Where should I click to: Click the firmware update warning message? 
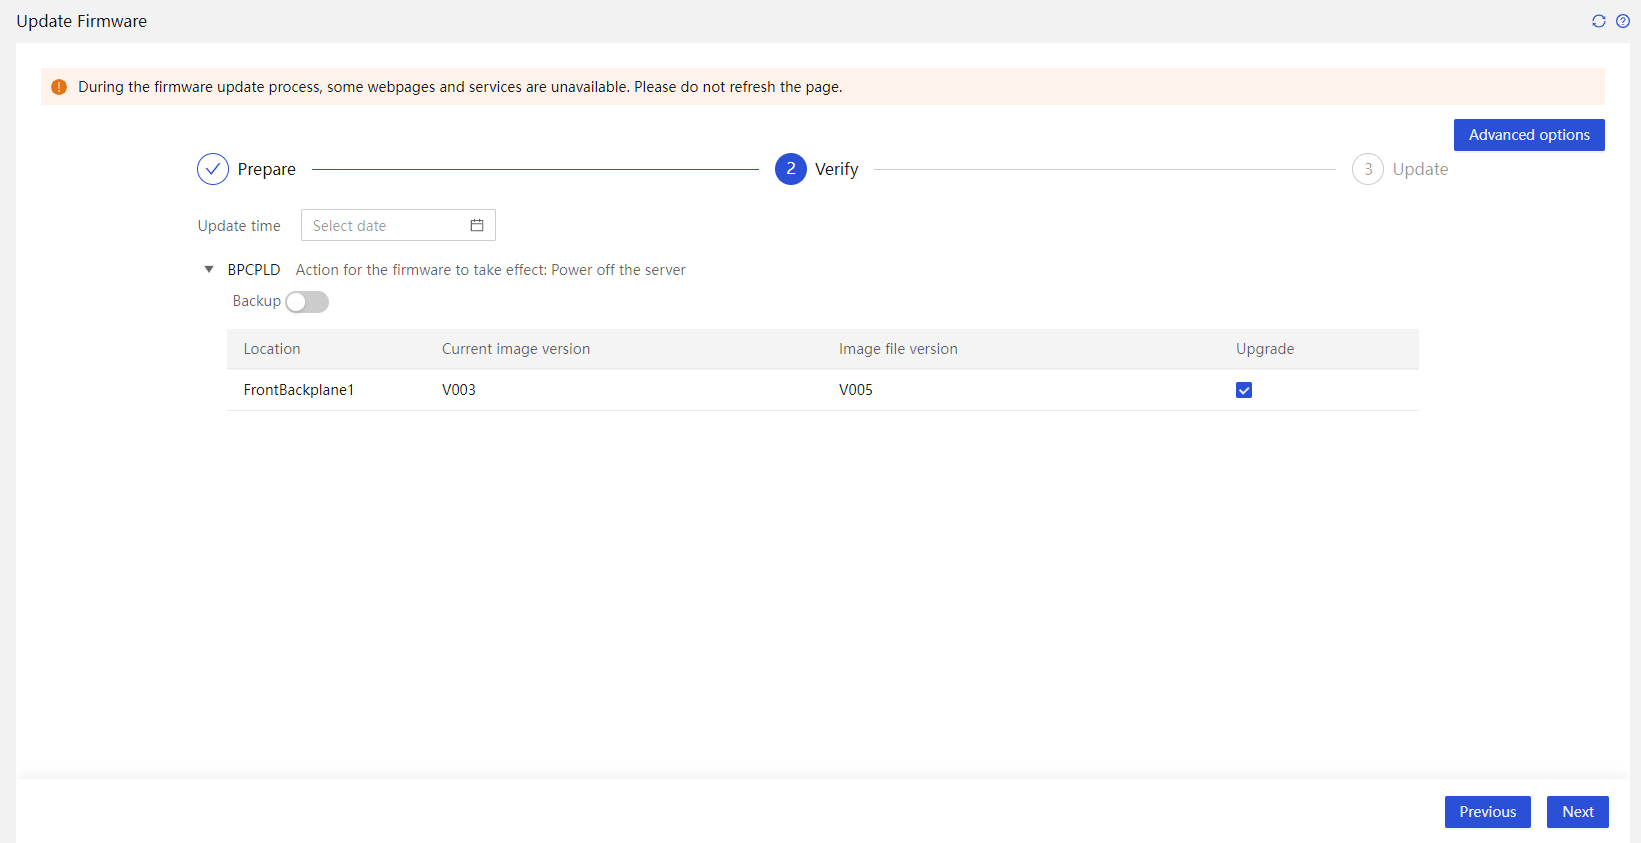pos(460,87)
